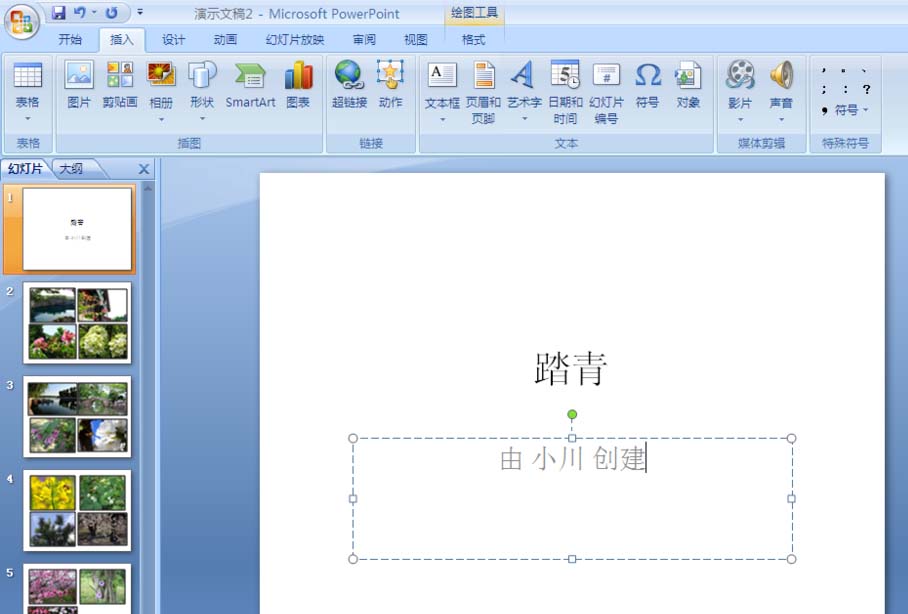Close the slides and outline pane
Image resolution: width=908 pixels, height=614 pixels.
pos(144,169)
